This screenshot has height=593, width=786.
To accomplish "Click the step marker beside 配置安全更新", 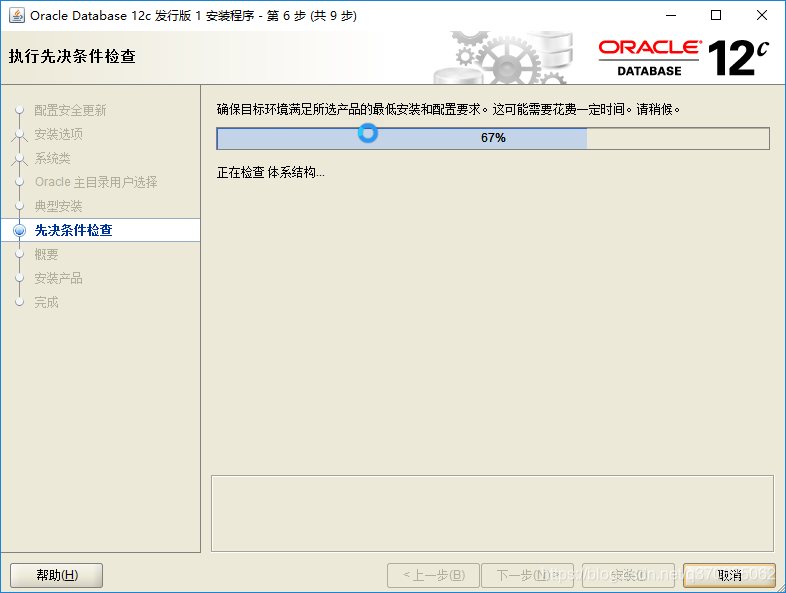I will click(x=20, y=109).
